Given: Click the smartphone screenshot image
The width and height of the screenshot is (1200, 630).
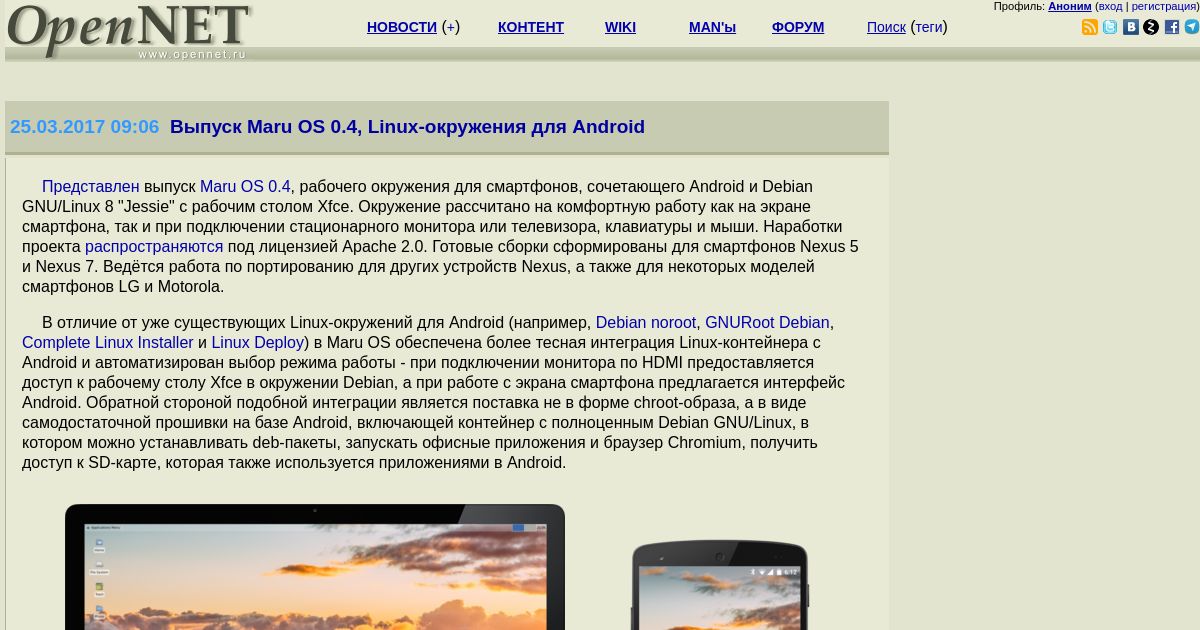Looking at the screenshot, I should click(720, 585).
